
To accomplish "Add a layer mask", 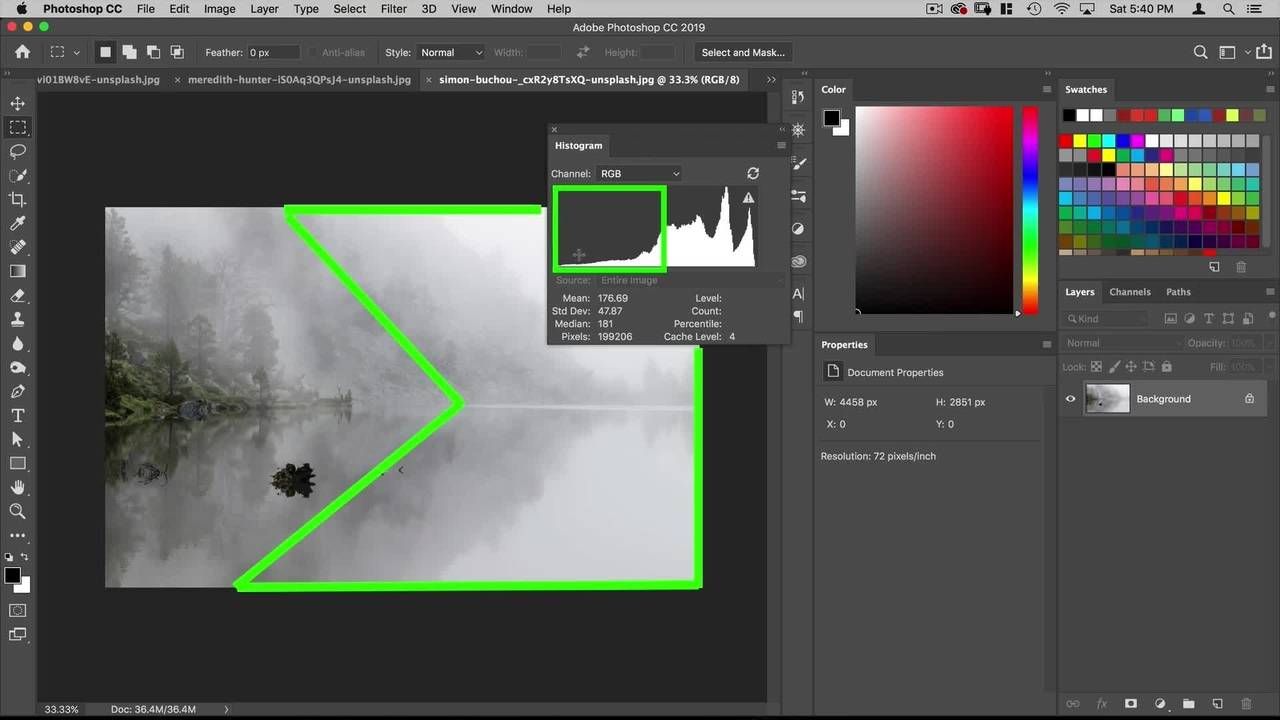I will tap(1131, 704).
